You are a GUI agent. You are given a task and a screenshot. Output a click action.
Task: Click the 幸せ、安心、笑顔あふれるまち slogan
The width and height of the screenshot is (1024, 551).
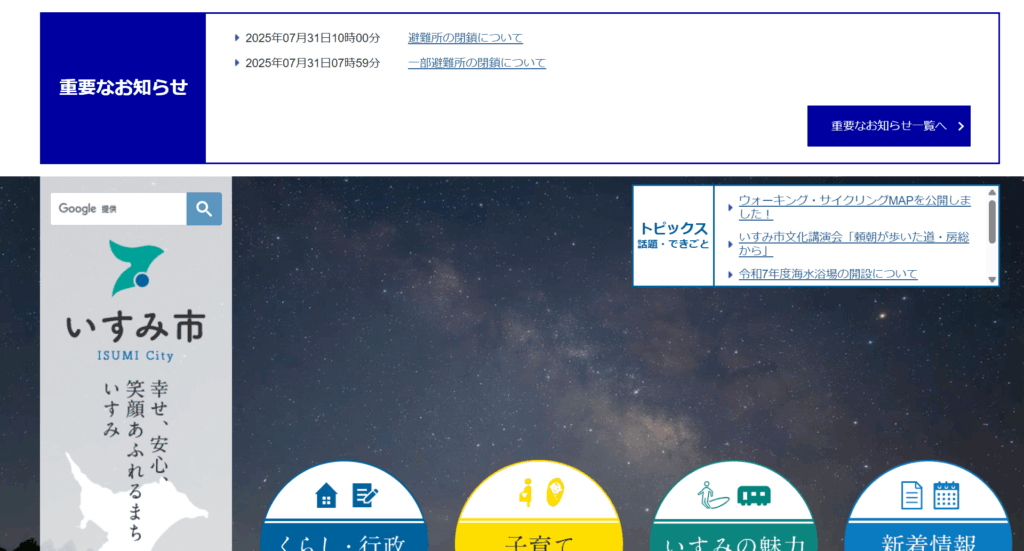(136, 459)
